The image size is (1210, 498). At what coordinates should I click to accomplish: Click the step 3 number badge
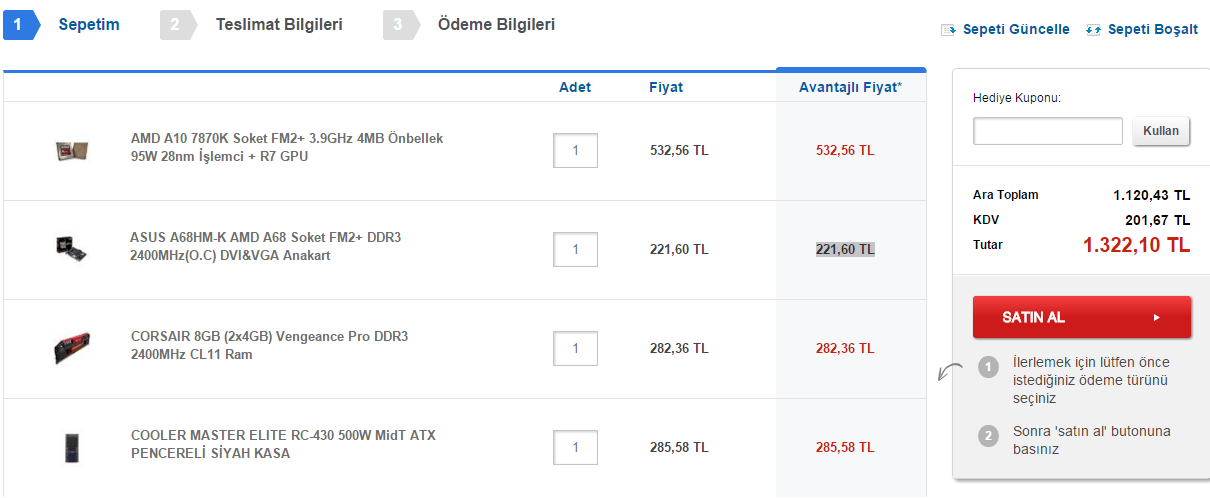coord(398,25)
